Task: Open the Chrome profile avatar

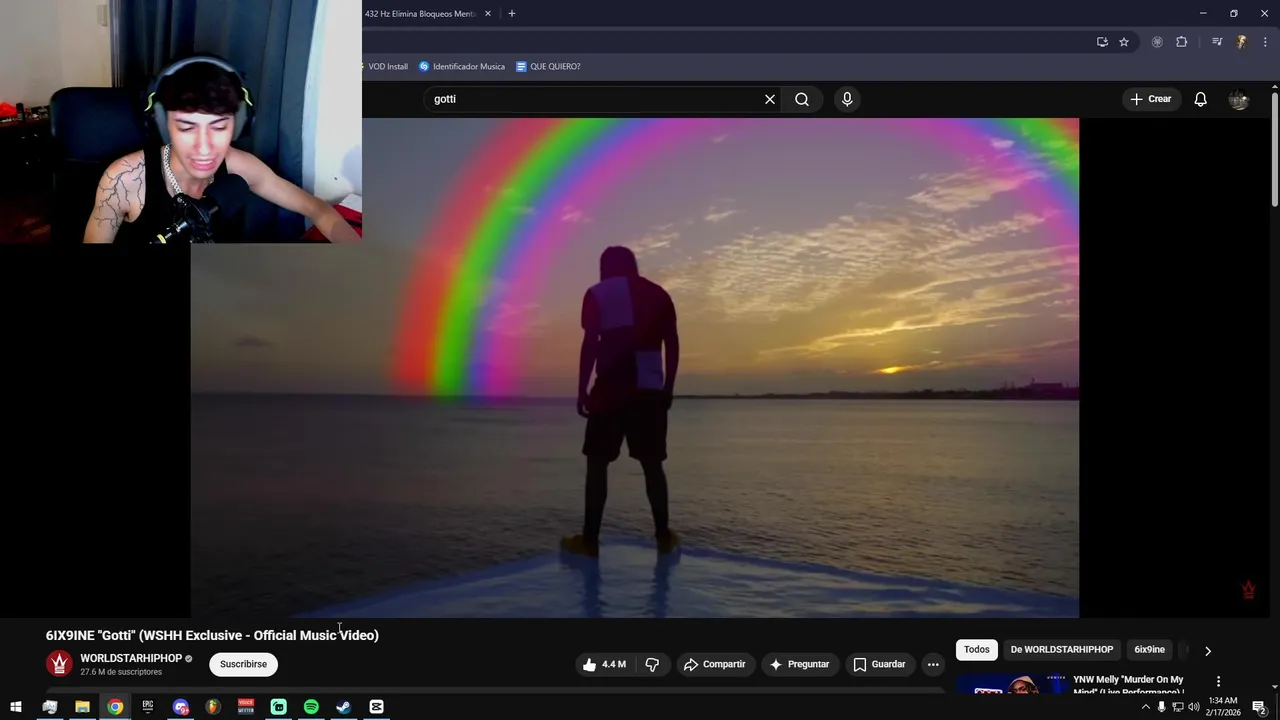Action: click(x=1241, y=42)
